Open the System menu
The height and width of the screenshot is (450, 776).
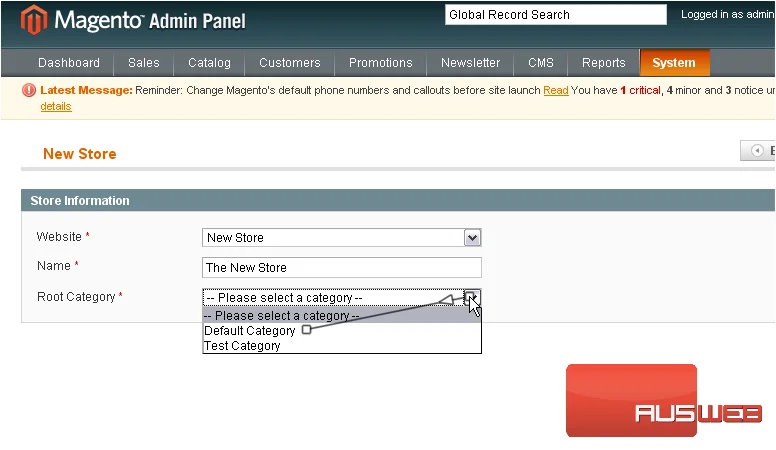pos(674,63)
